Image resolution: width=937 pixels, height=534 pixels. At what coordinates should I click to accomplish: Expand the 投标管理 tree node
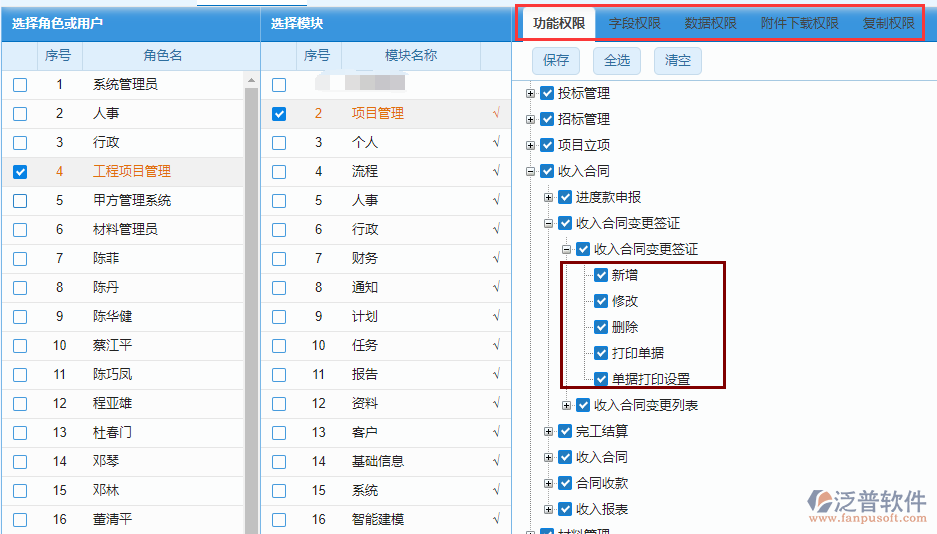pyautogui.click(x=531, y=94)
